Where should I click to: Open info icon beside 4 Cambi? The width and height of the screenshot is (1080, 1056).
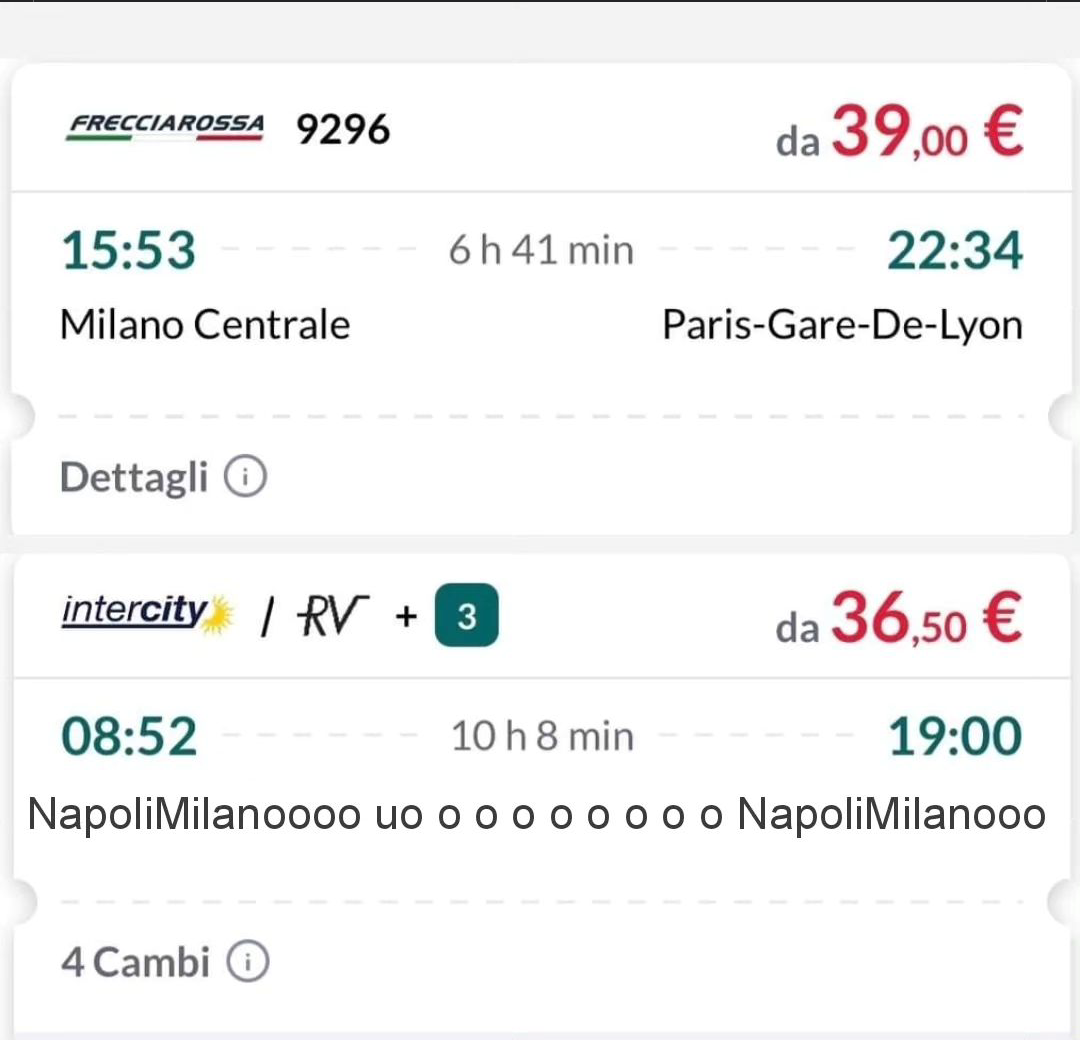(x=247, y=962)
